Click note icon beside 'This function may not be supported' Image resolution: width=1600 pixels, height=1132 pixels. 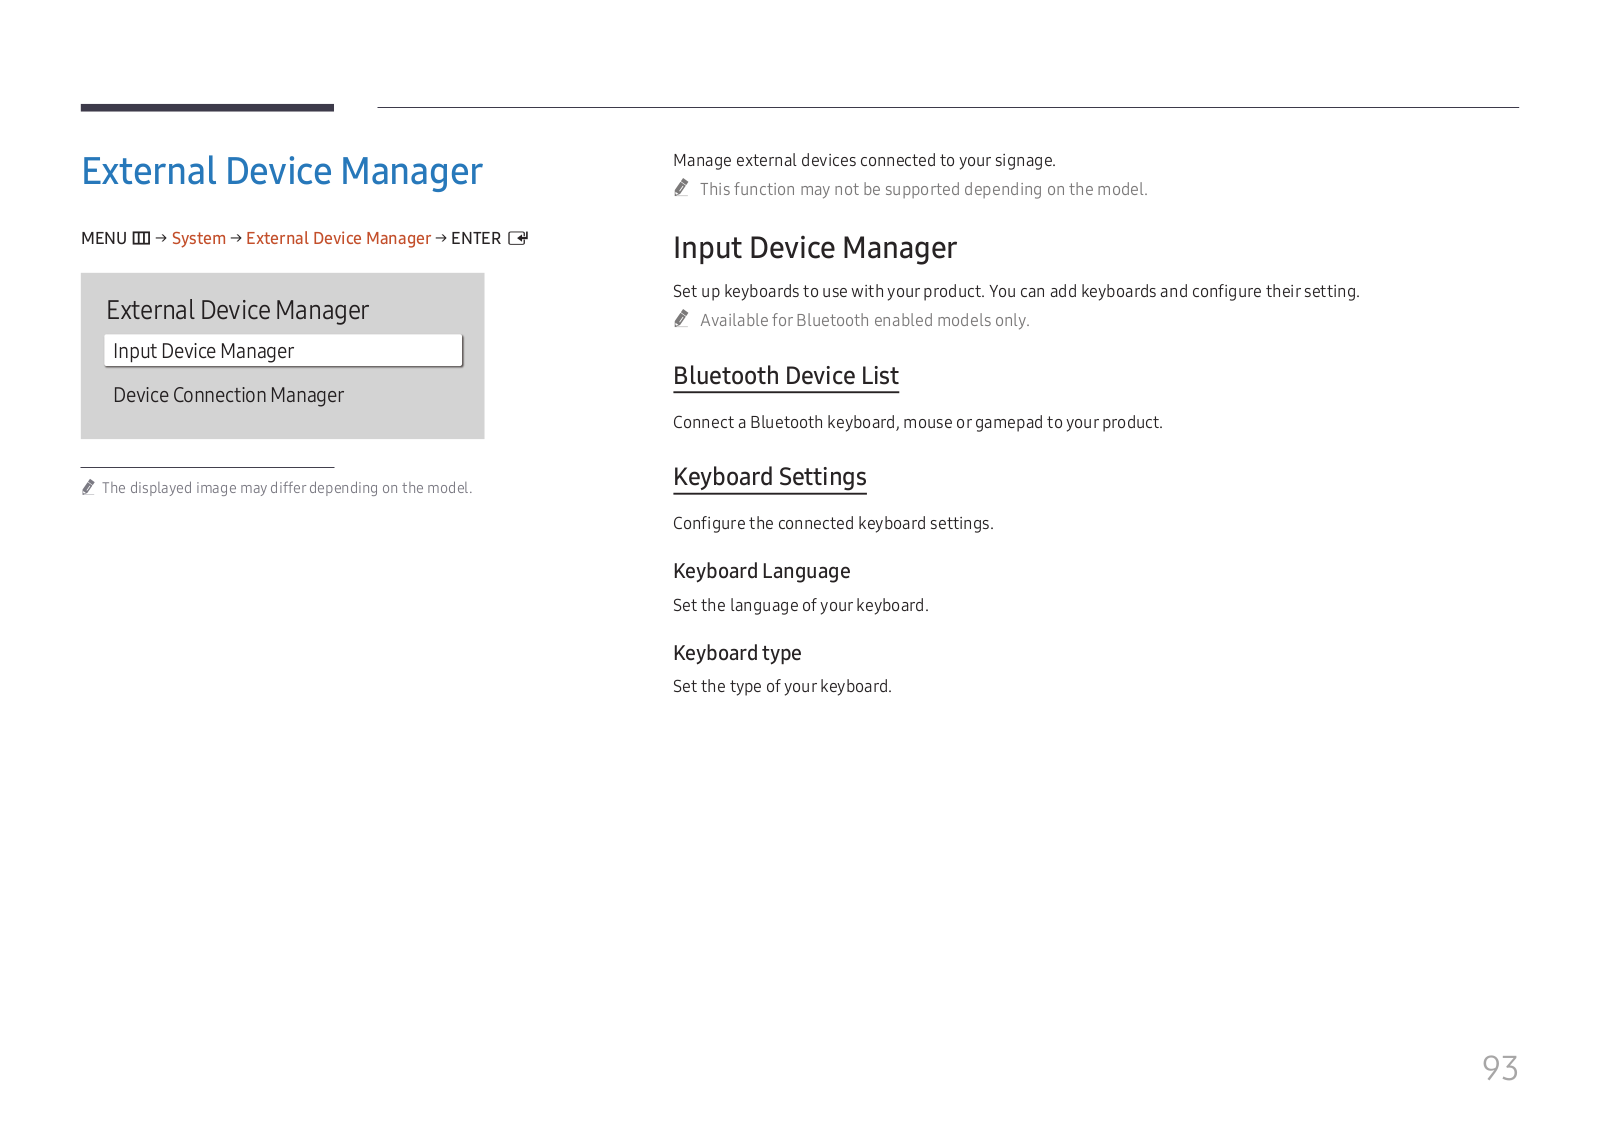click(x=681, y=188)
